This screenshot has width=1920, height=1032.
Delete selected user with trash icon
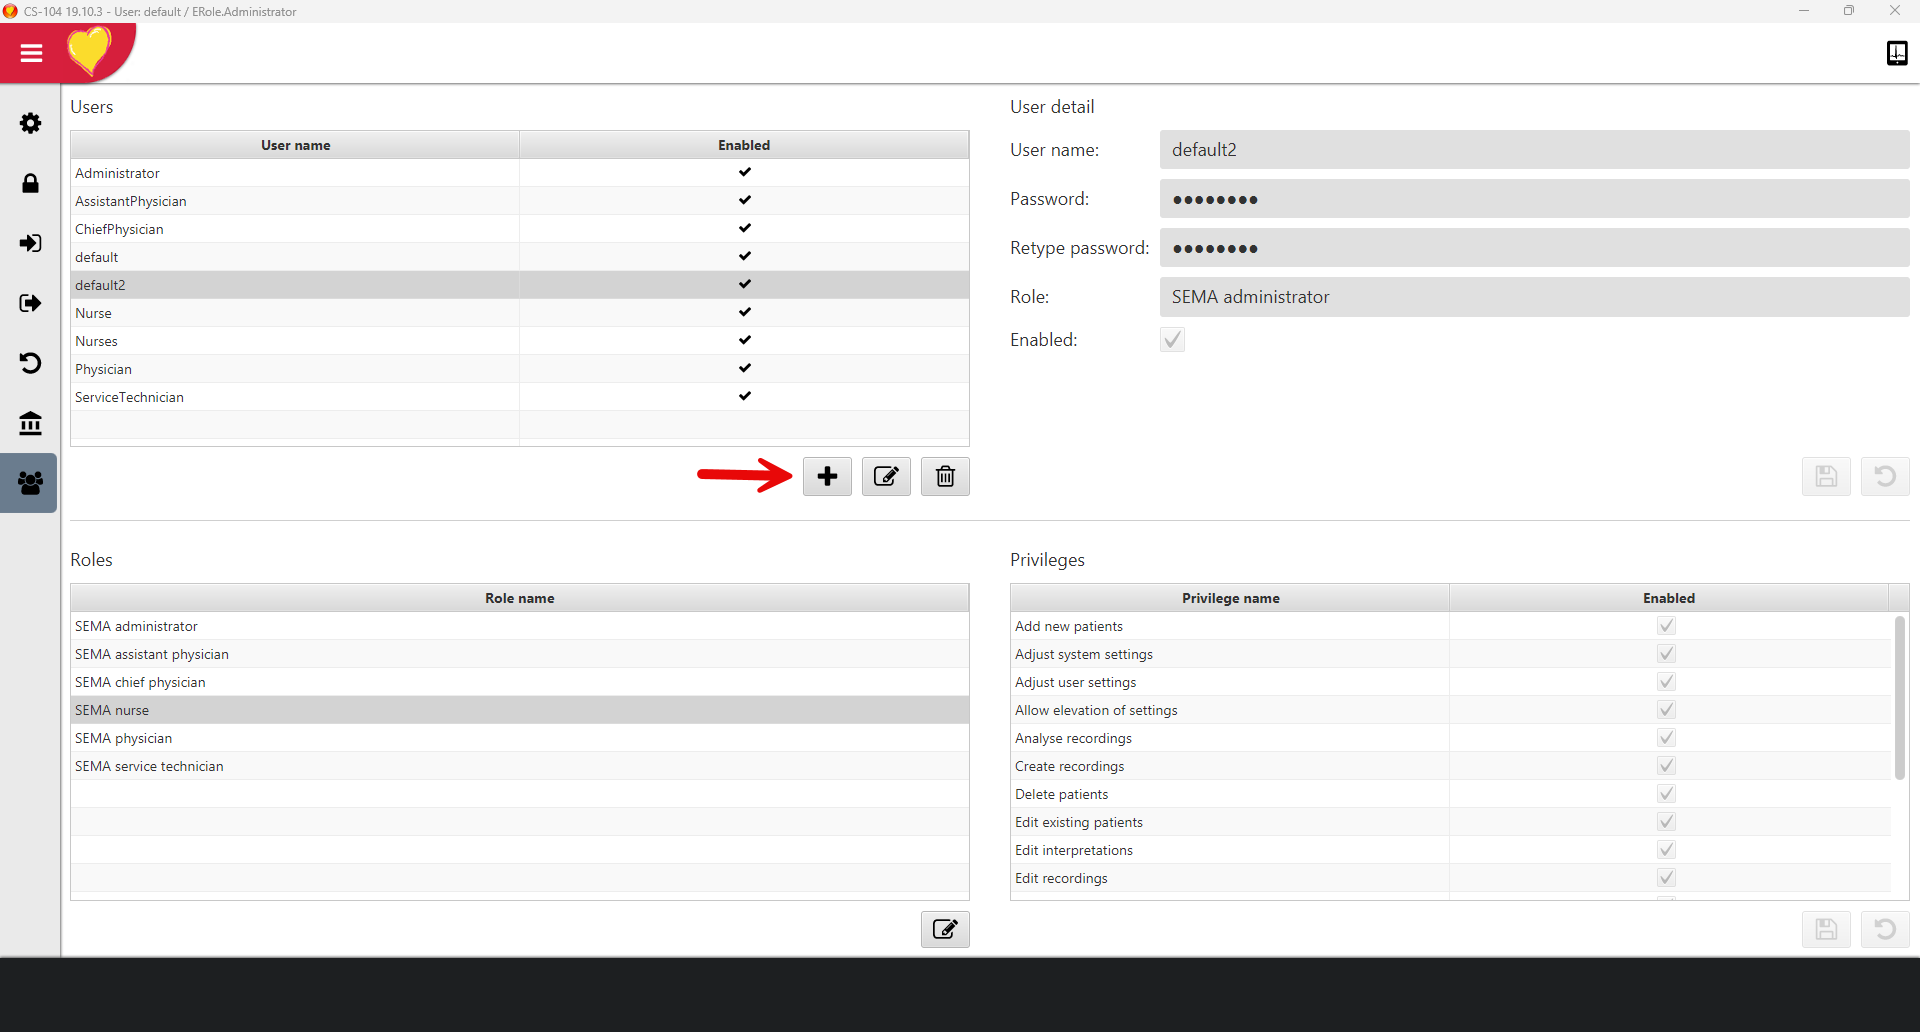tap(945, 477)
